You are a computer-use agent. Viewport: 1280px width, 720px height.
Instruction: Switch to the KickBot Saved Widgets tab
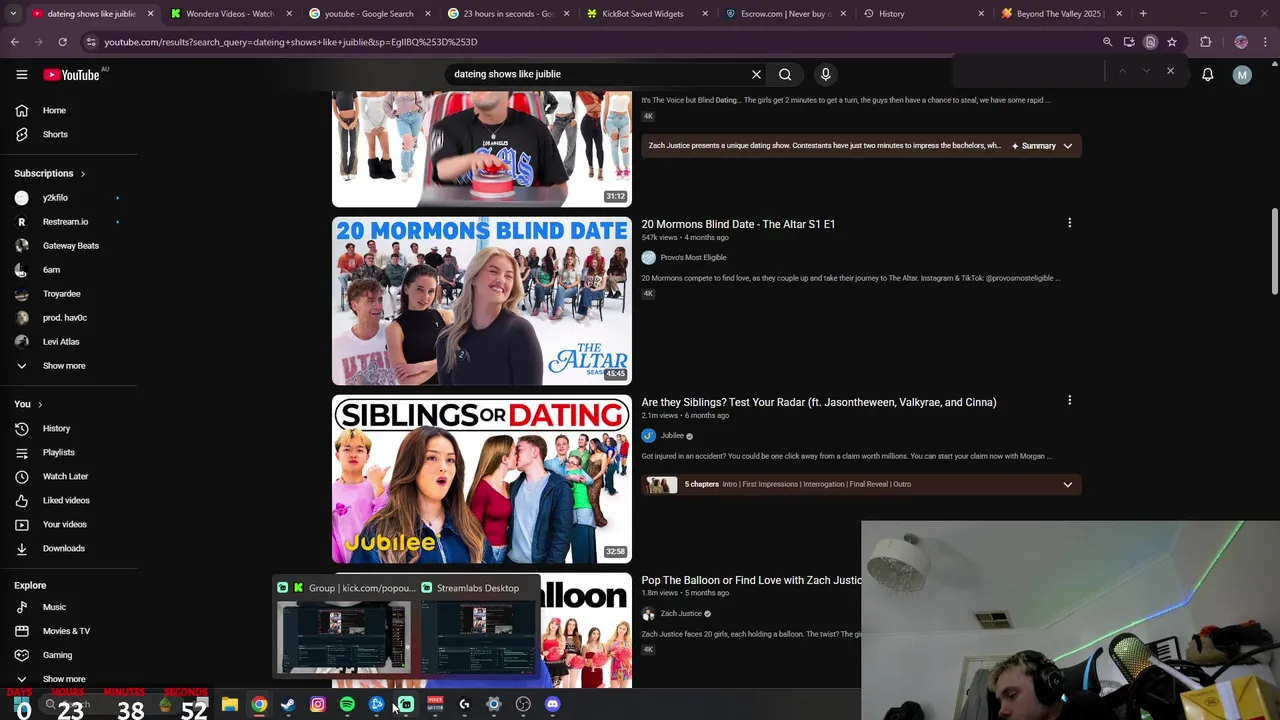tap(646, 14)
